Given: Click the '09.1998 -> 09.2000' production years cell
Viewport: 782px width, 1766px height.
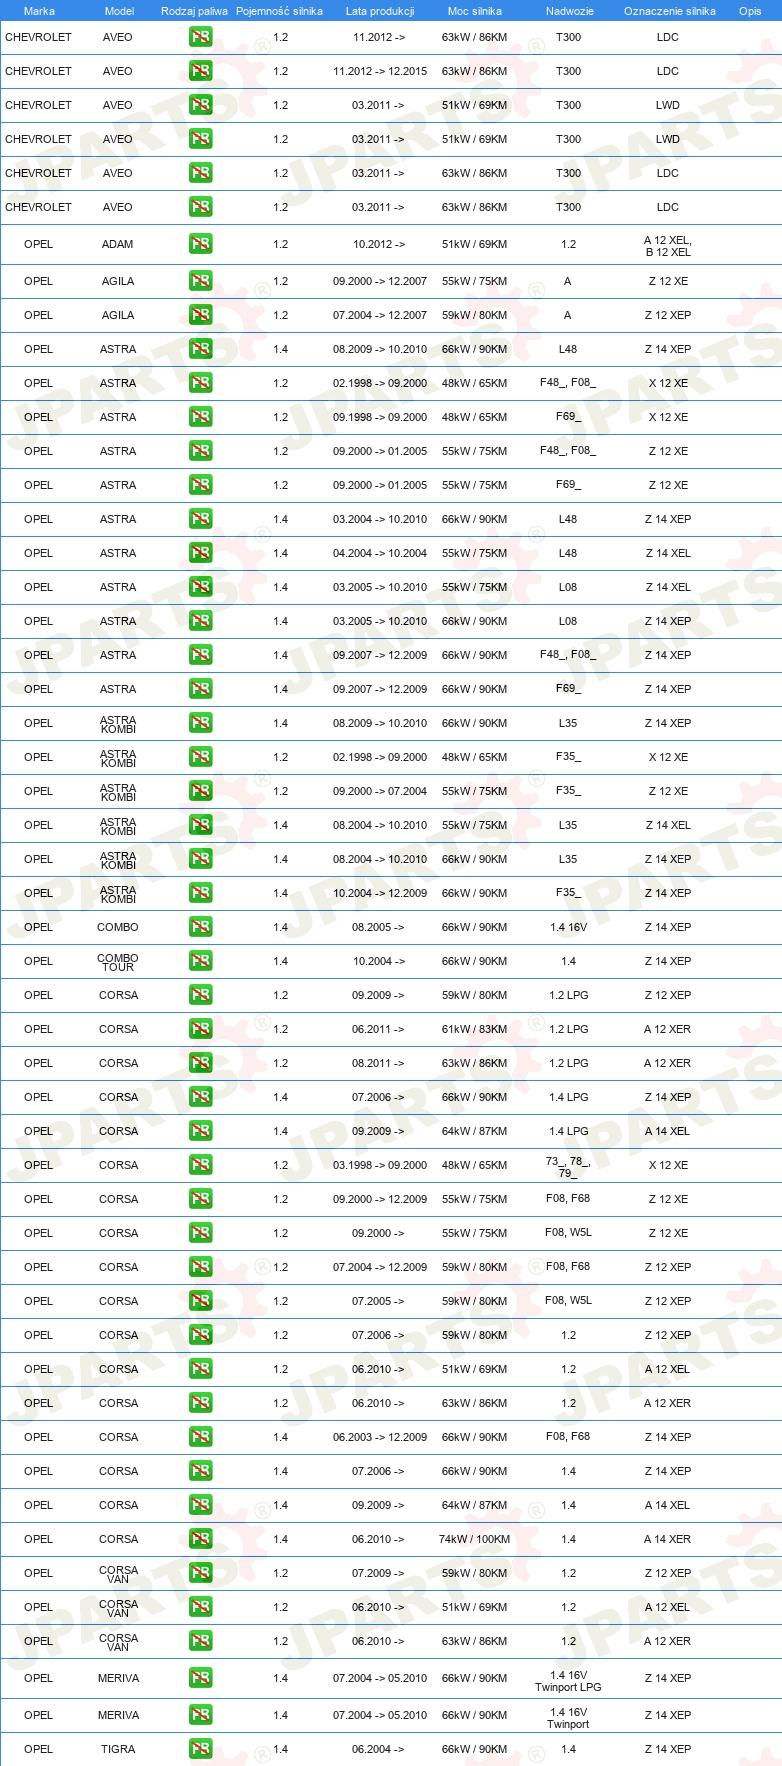Looking at the screenshot, I should [380, 417].
